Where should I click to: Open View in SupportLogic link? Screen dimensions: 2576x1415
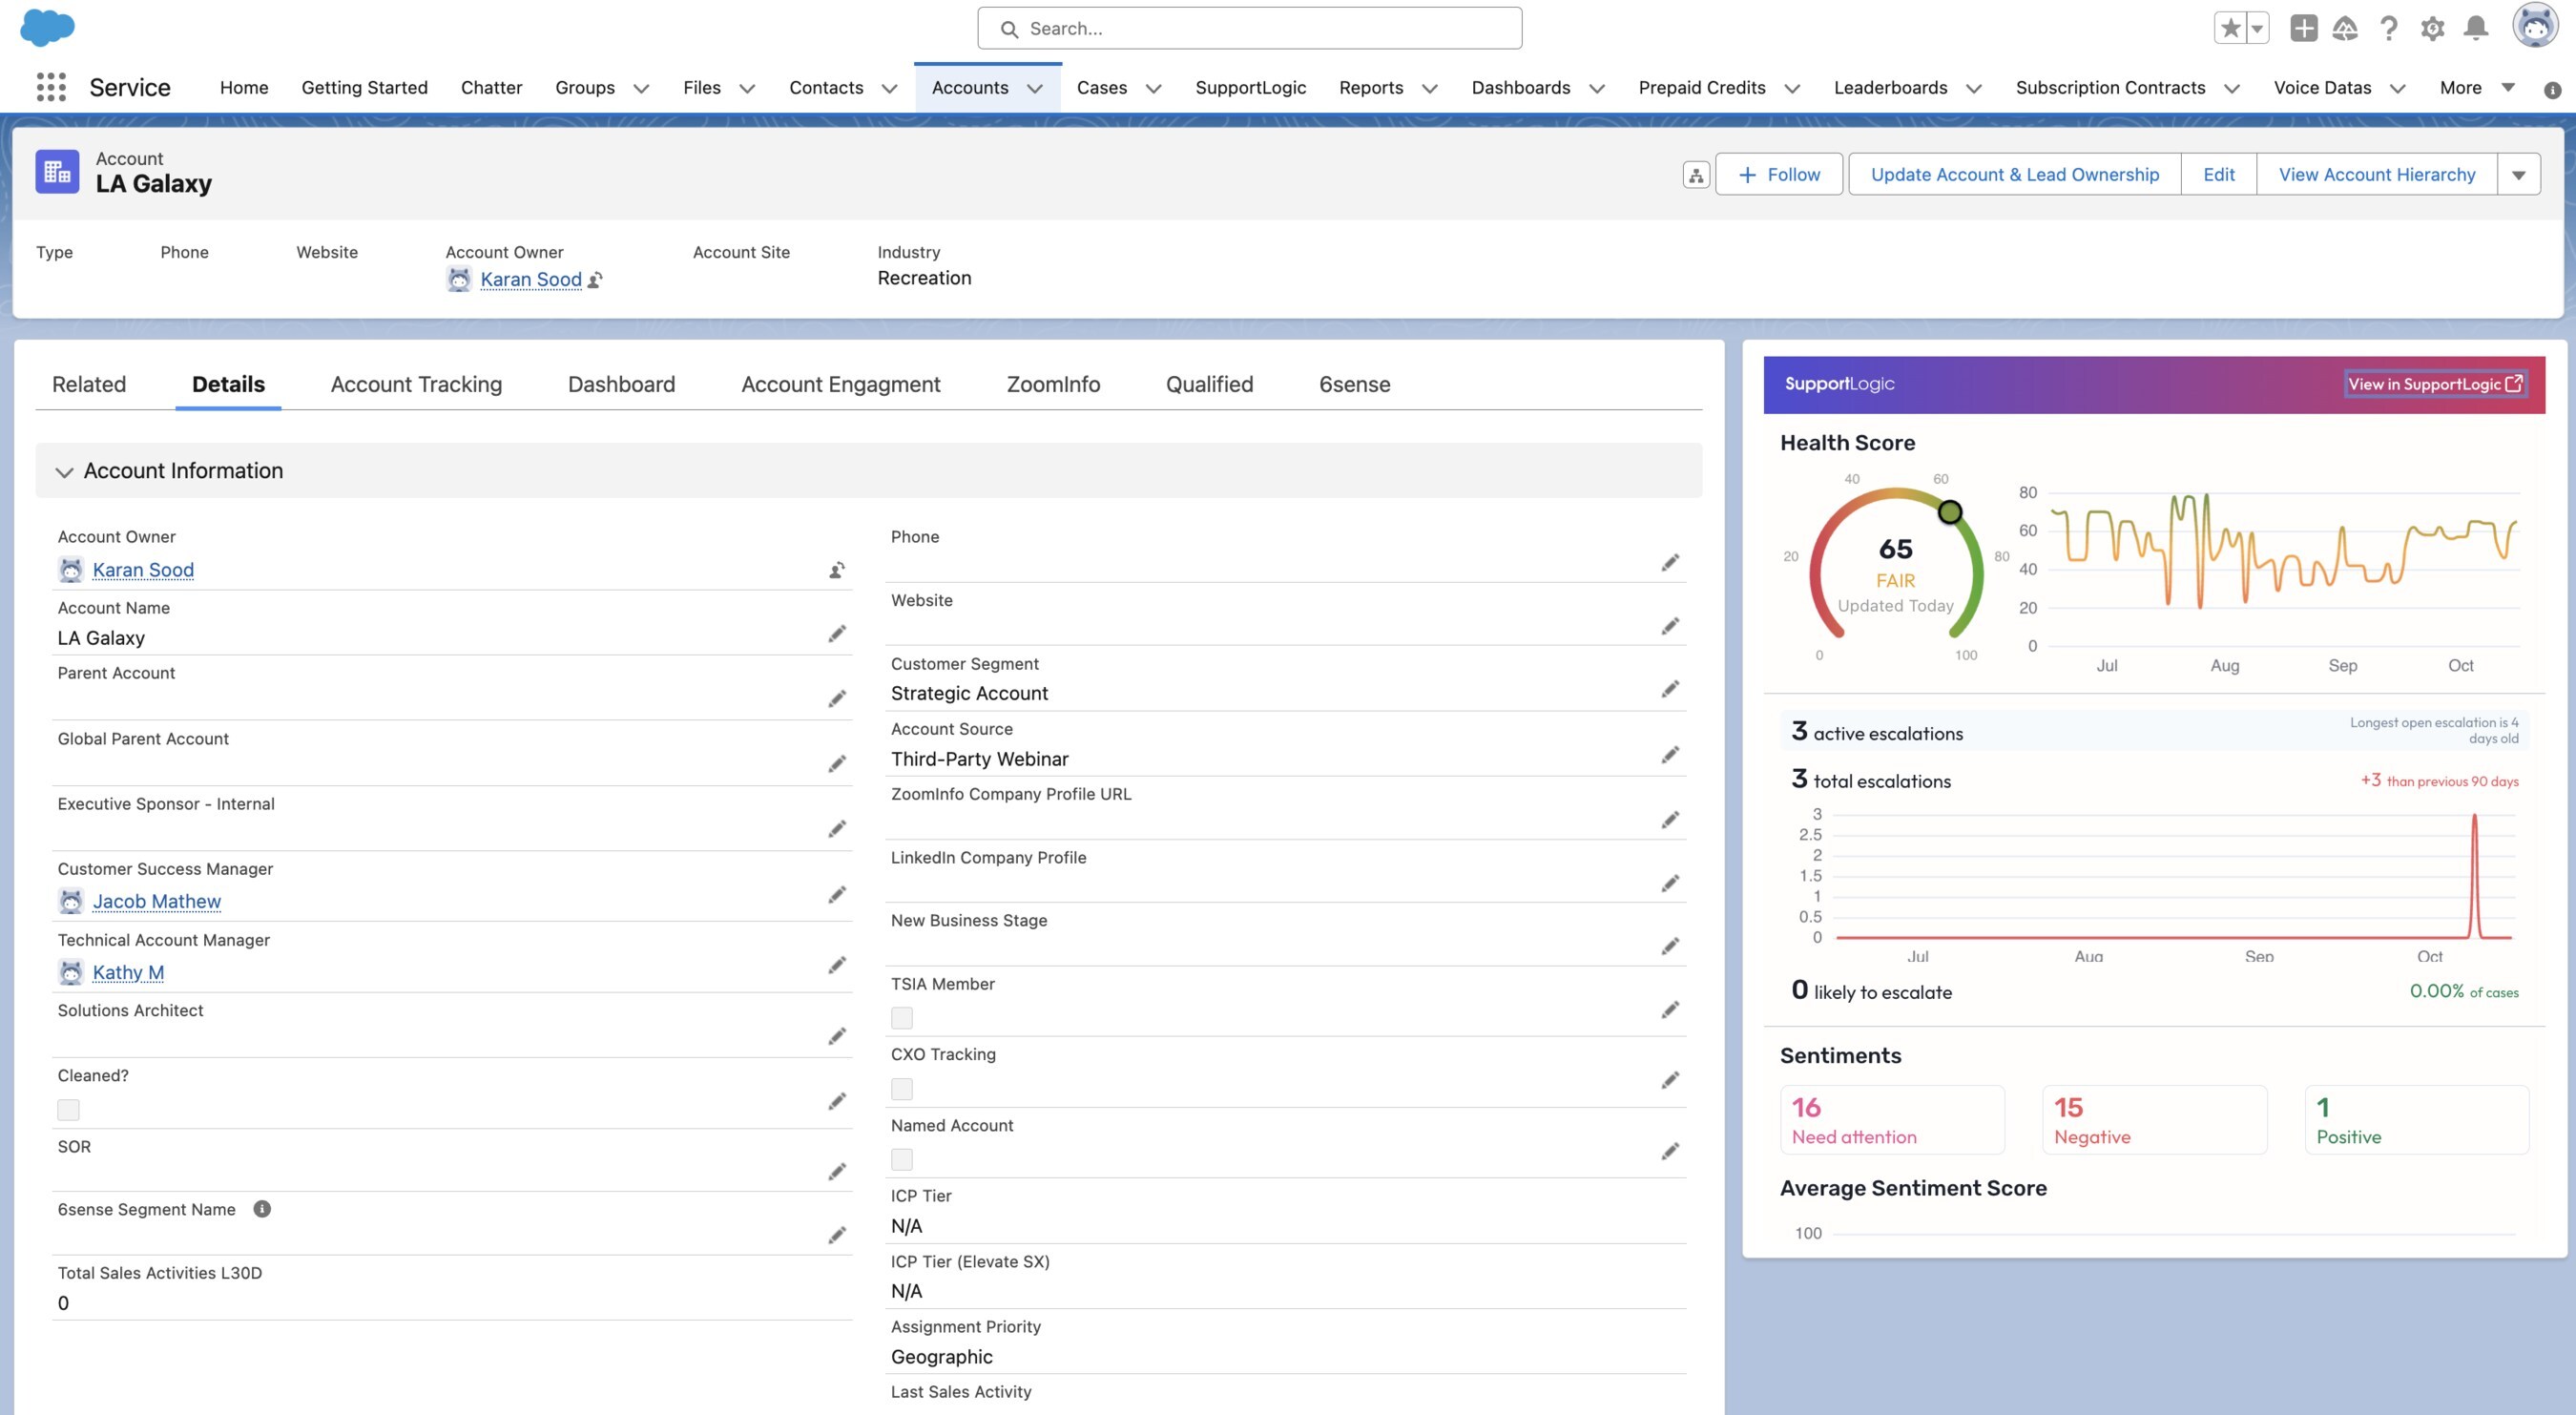pyautogui.click(x=2435, y=385)
